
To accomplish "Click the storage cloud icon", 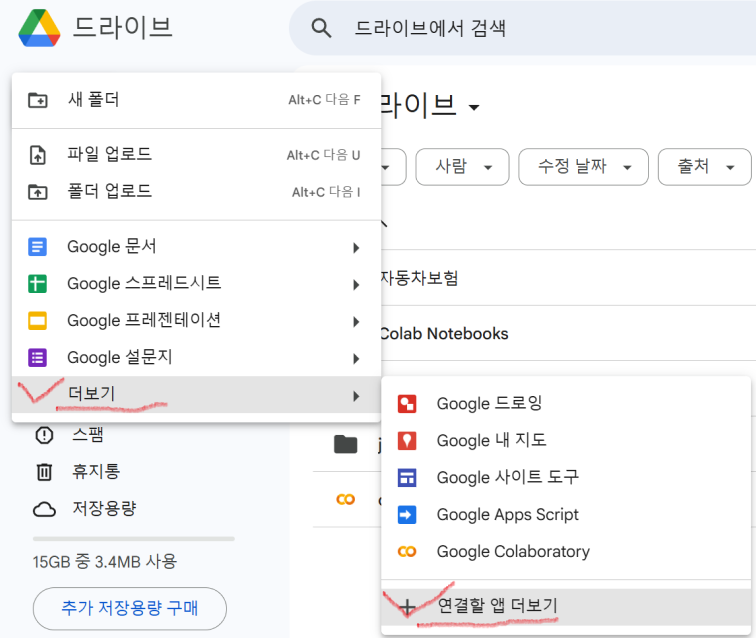I will pyautogui.click(x=44, y=509).
